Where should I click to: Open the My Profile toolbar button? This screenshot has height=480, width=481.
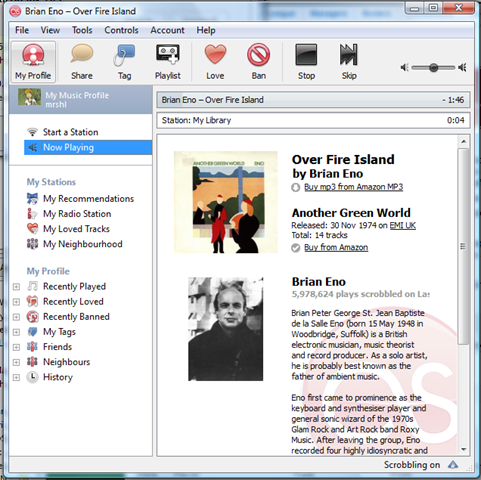[33, 62]
